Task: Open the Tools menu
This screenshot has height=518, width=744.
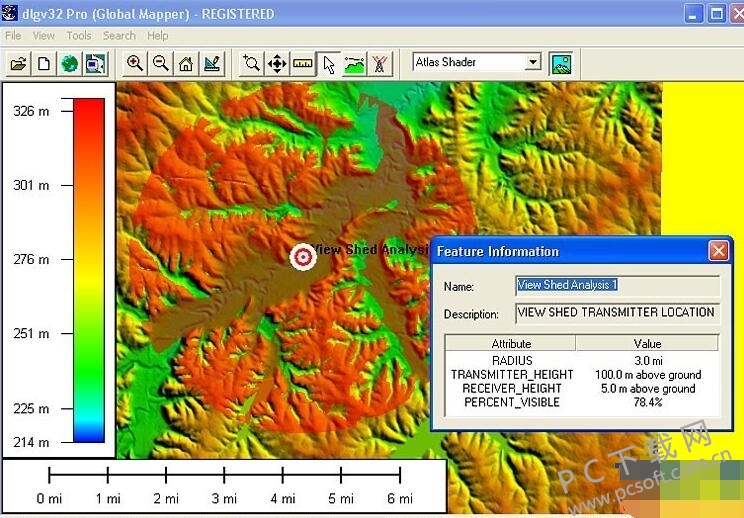Action: pos(79,36)
